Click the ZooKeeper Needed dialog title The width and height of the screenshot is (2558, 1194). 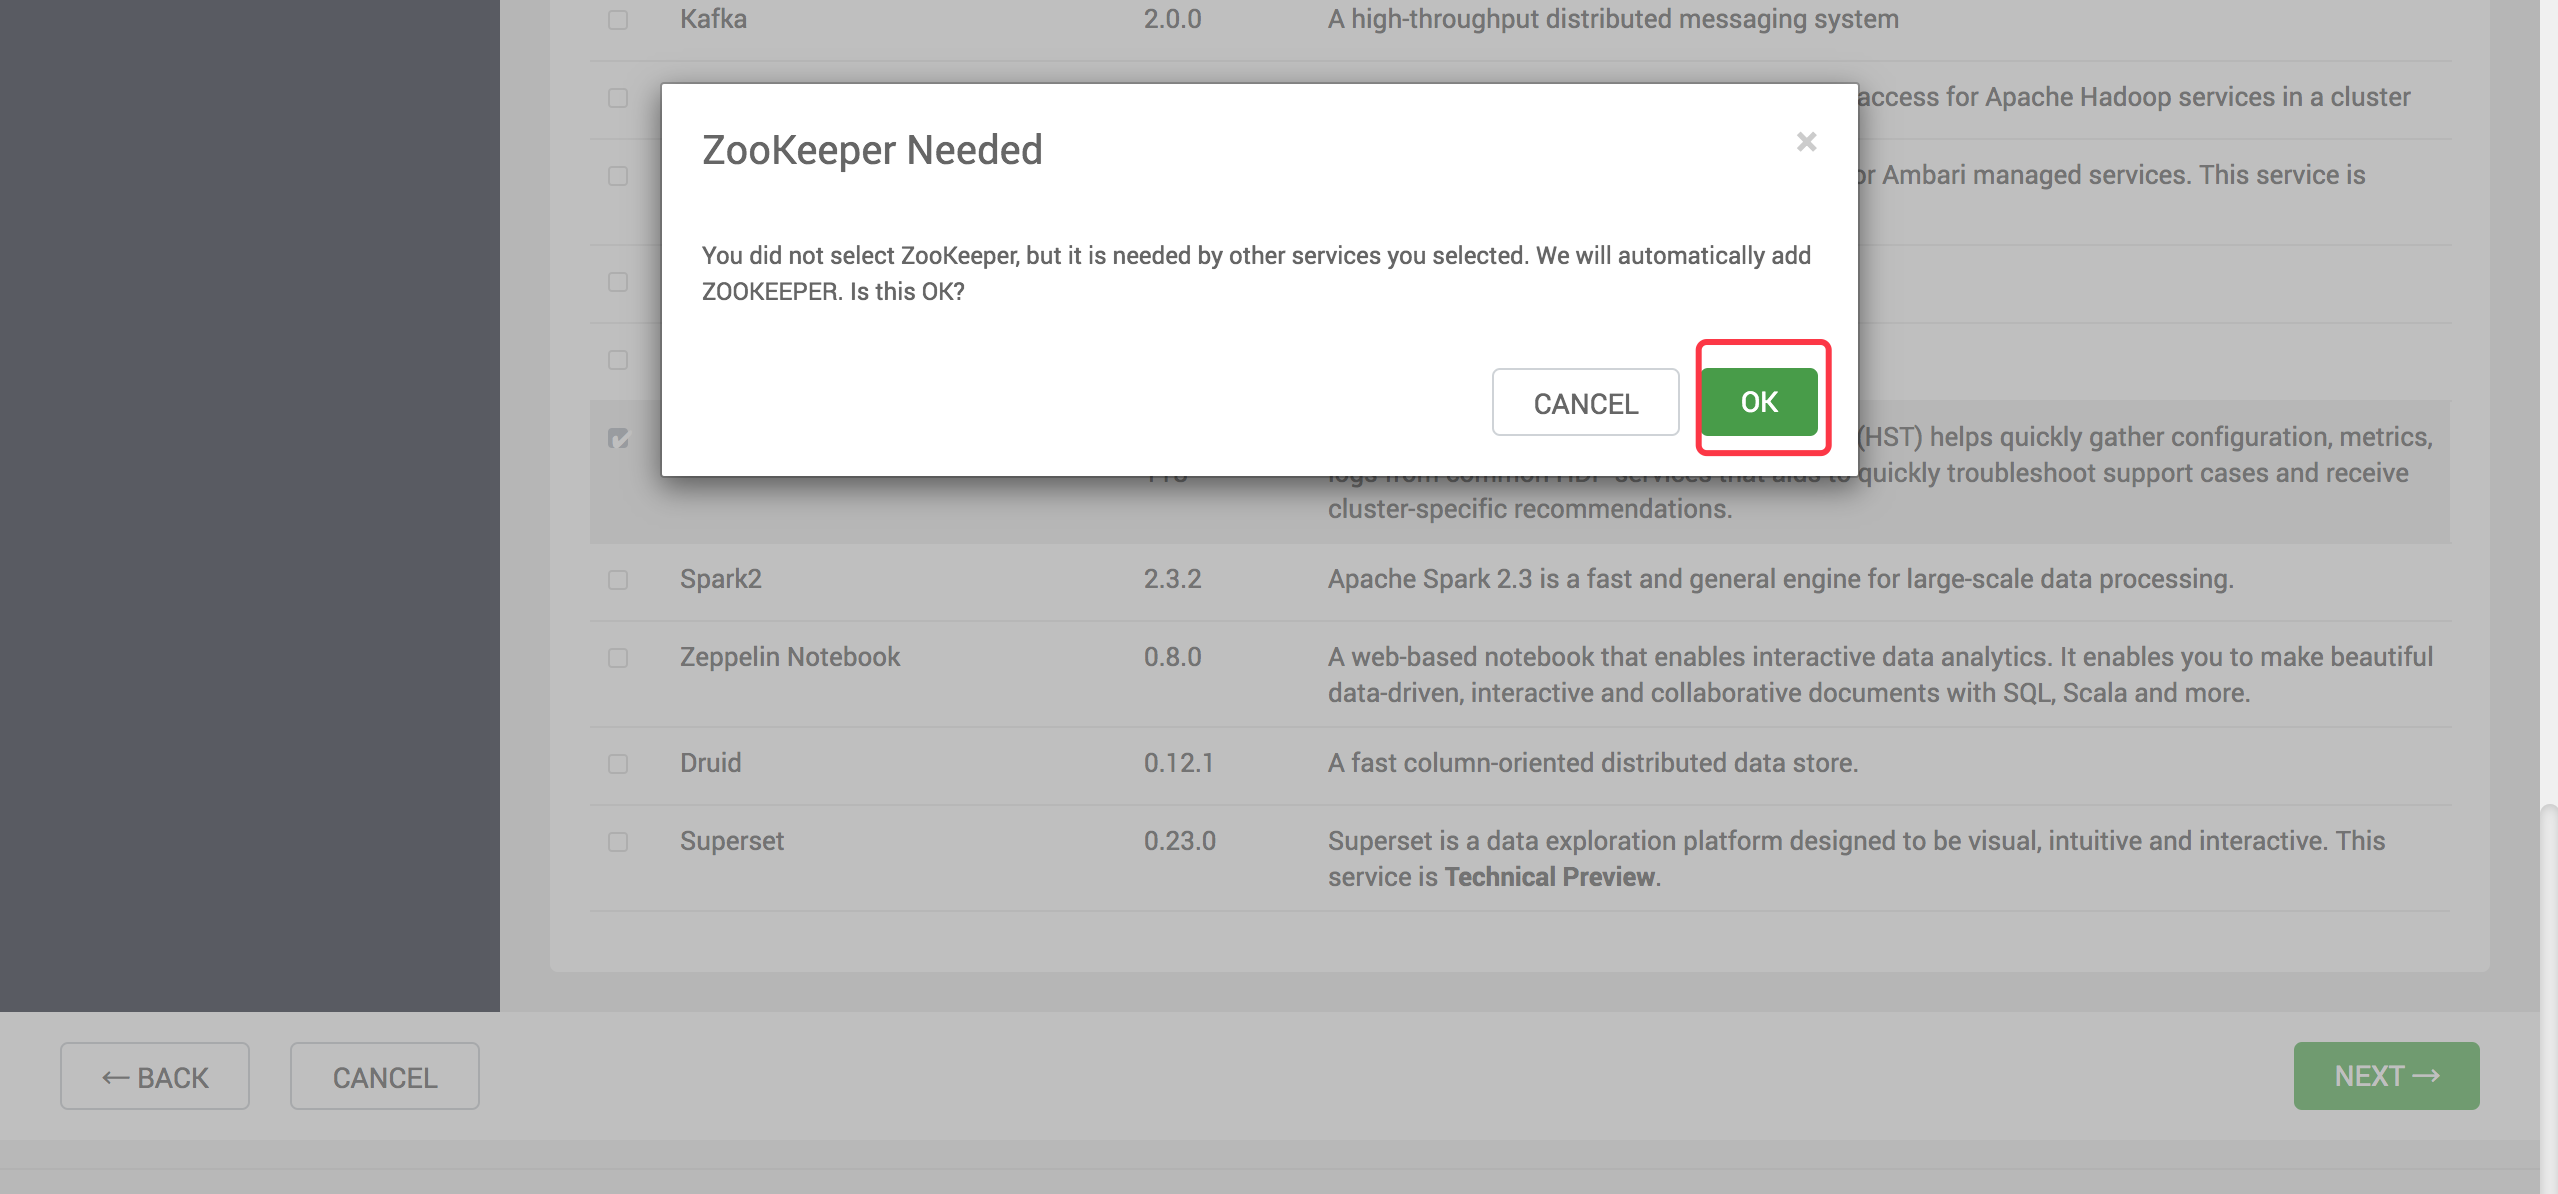(x=871, y=150)
